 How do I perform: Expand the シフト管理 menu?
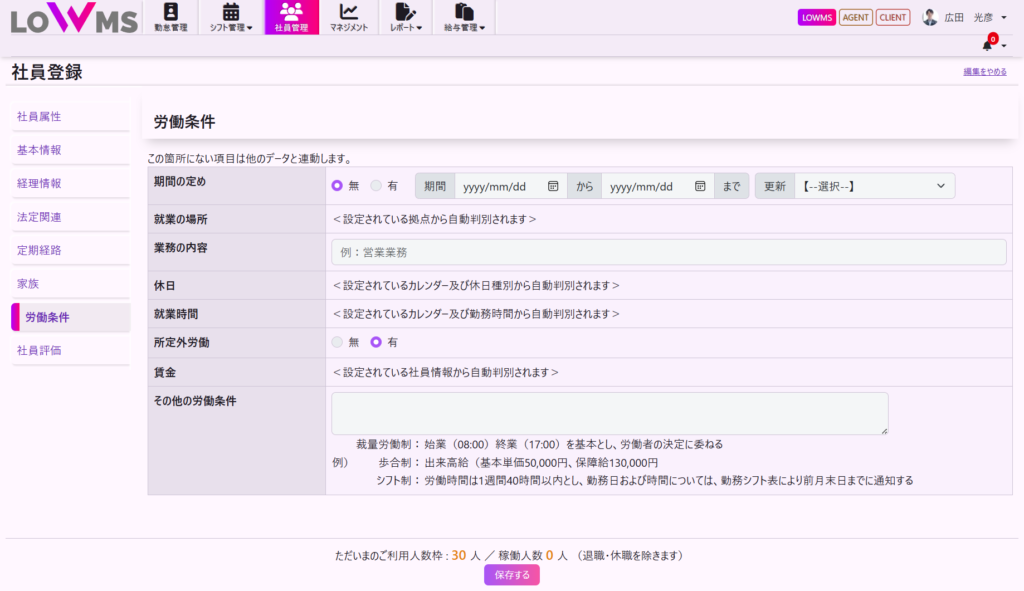click(231, 17)
